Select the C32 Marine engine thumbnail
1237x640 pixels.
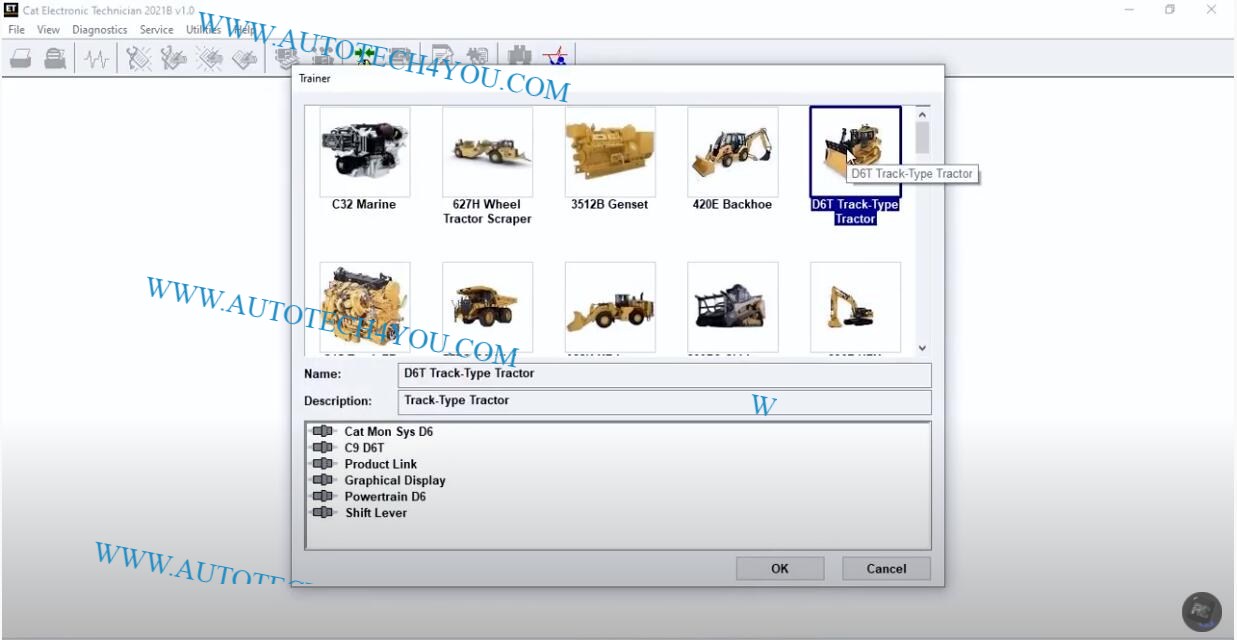pyautogui.click(x=364, y=151)
